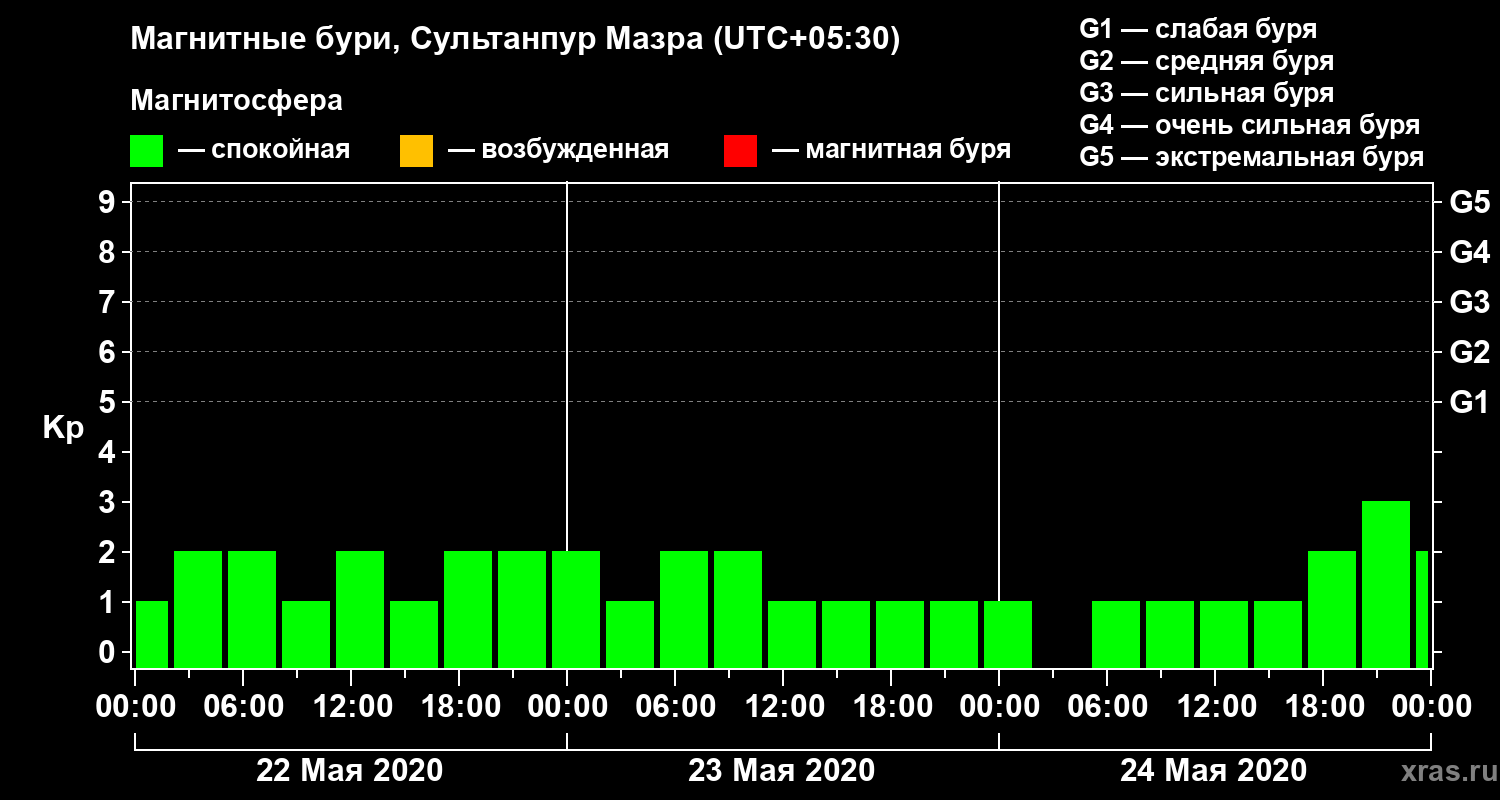Click the G1 — слабая буря legend line
Image resolution: width=1500 pixels, height=800 pixels.
(x=1198, y=29)
